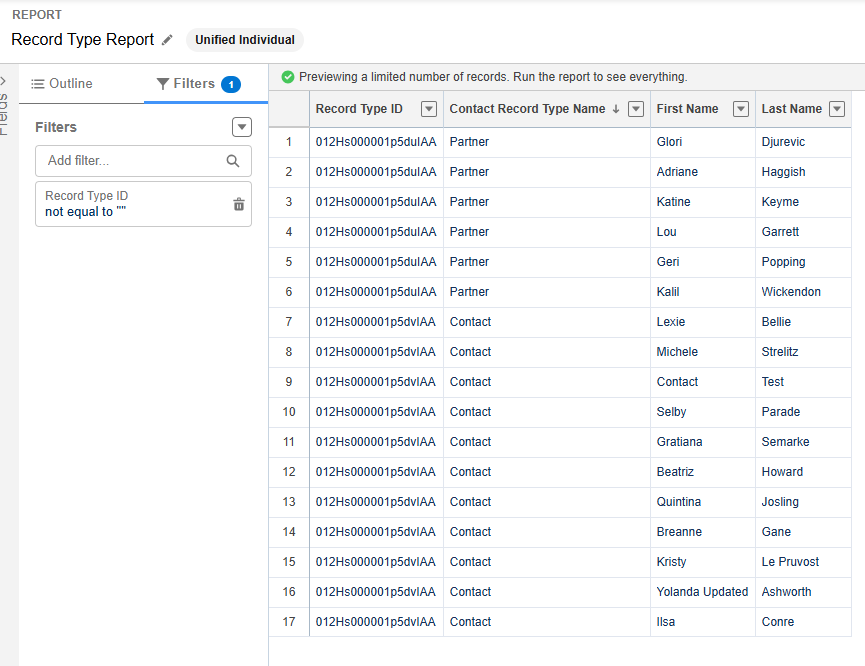Click into the Add filter search field
The image size is (865, 666).
coord(130,161)
